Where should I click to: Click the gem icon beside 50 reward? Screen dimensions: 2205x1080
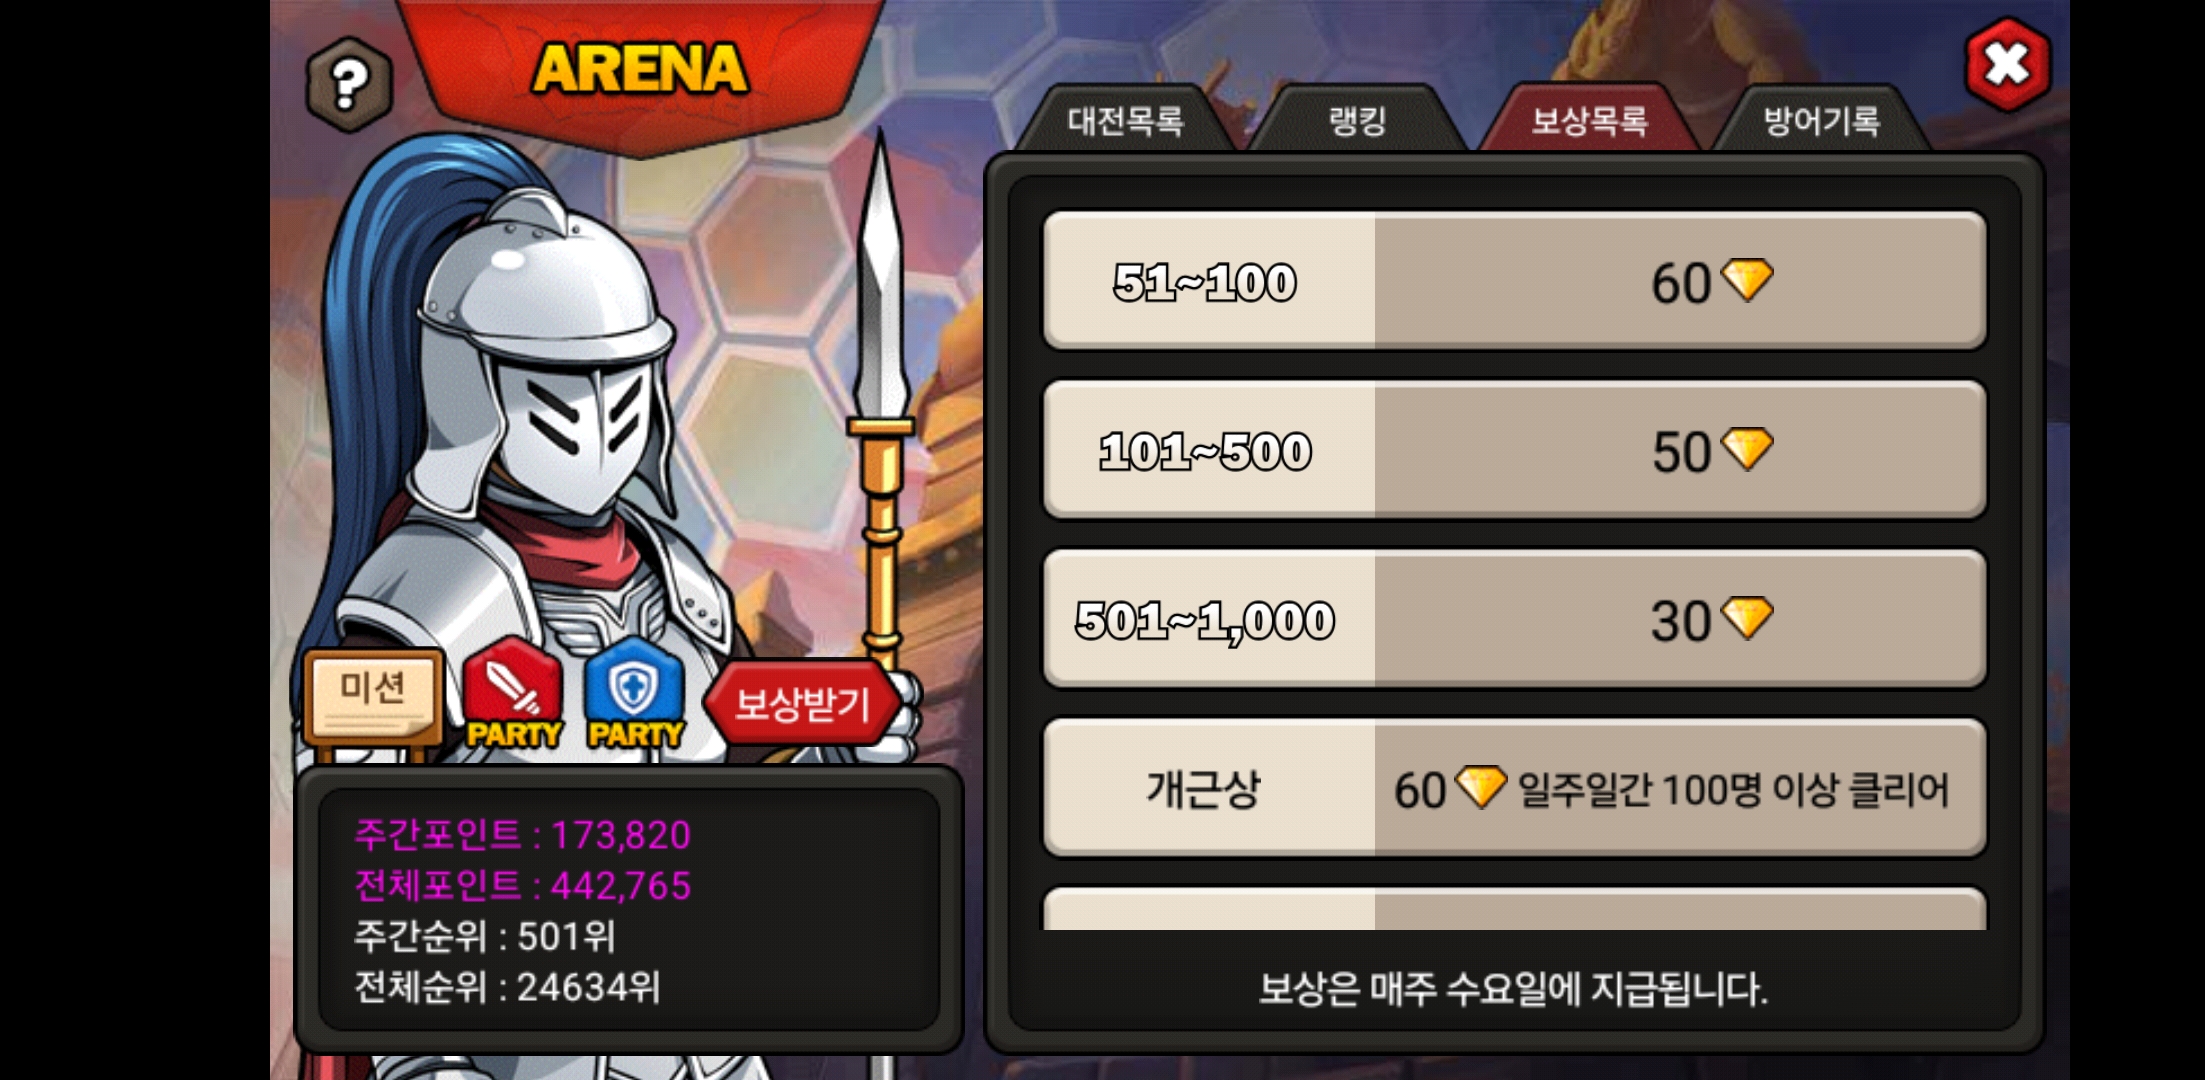coord(1747,449)
